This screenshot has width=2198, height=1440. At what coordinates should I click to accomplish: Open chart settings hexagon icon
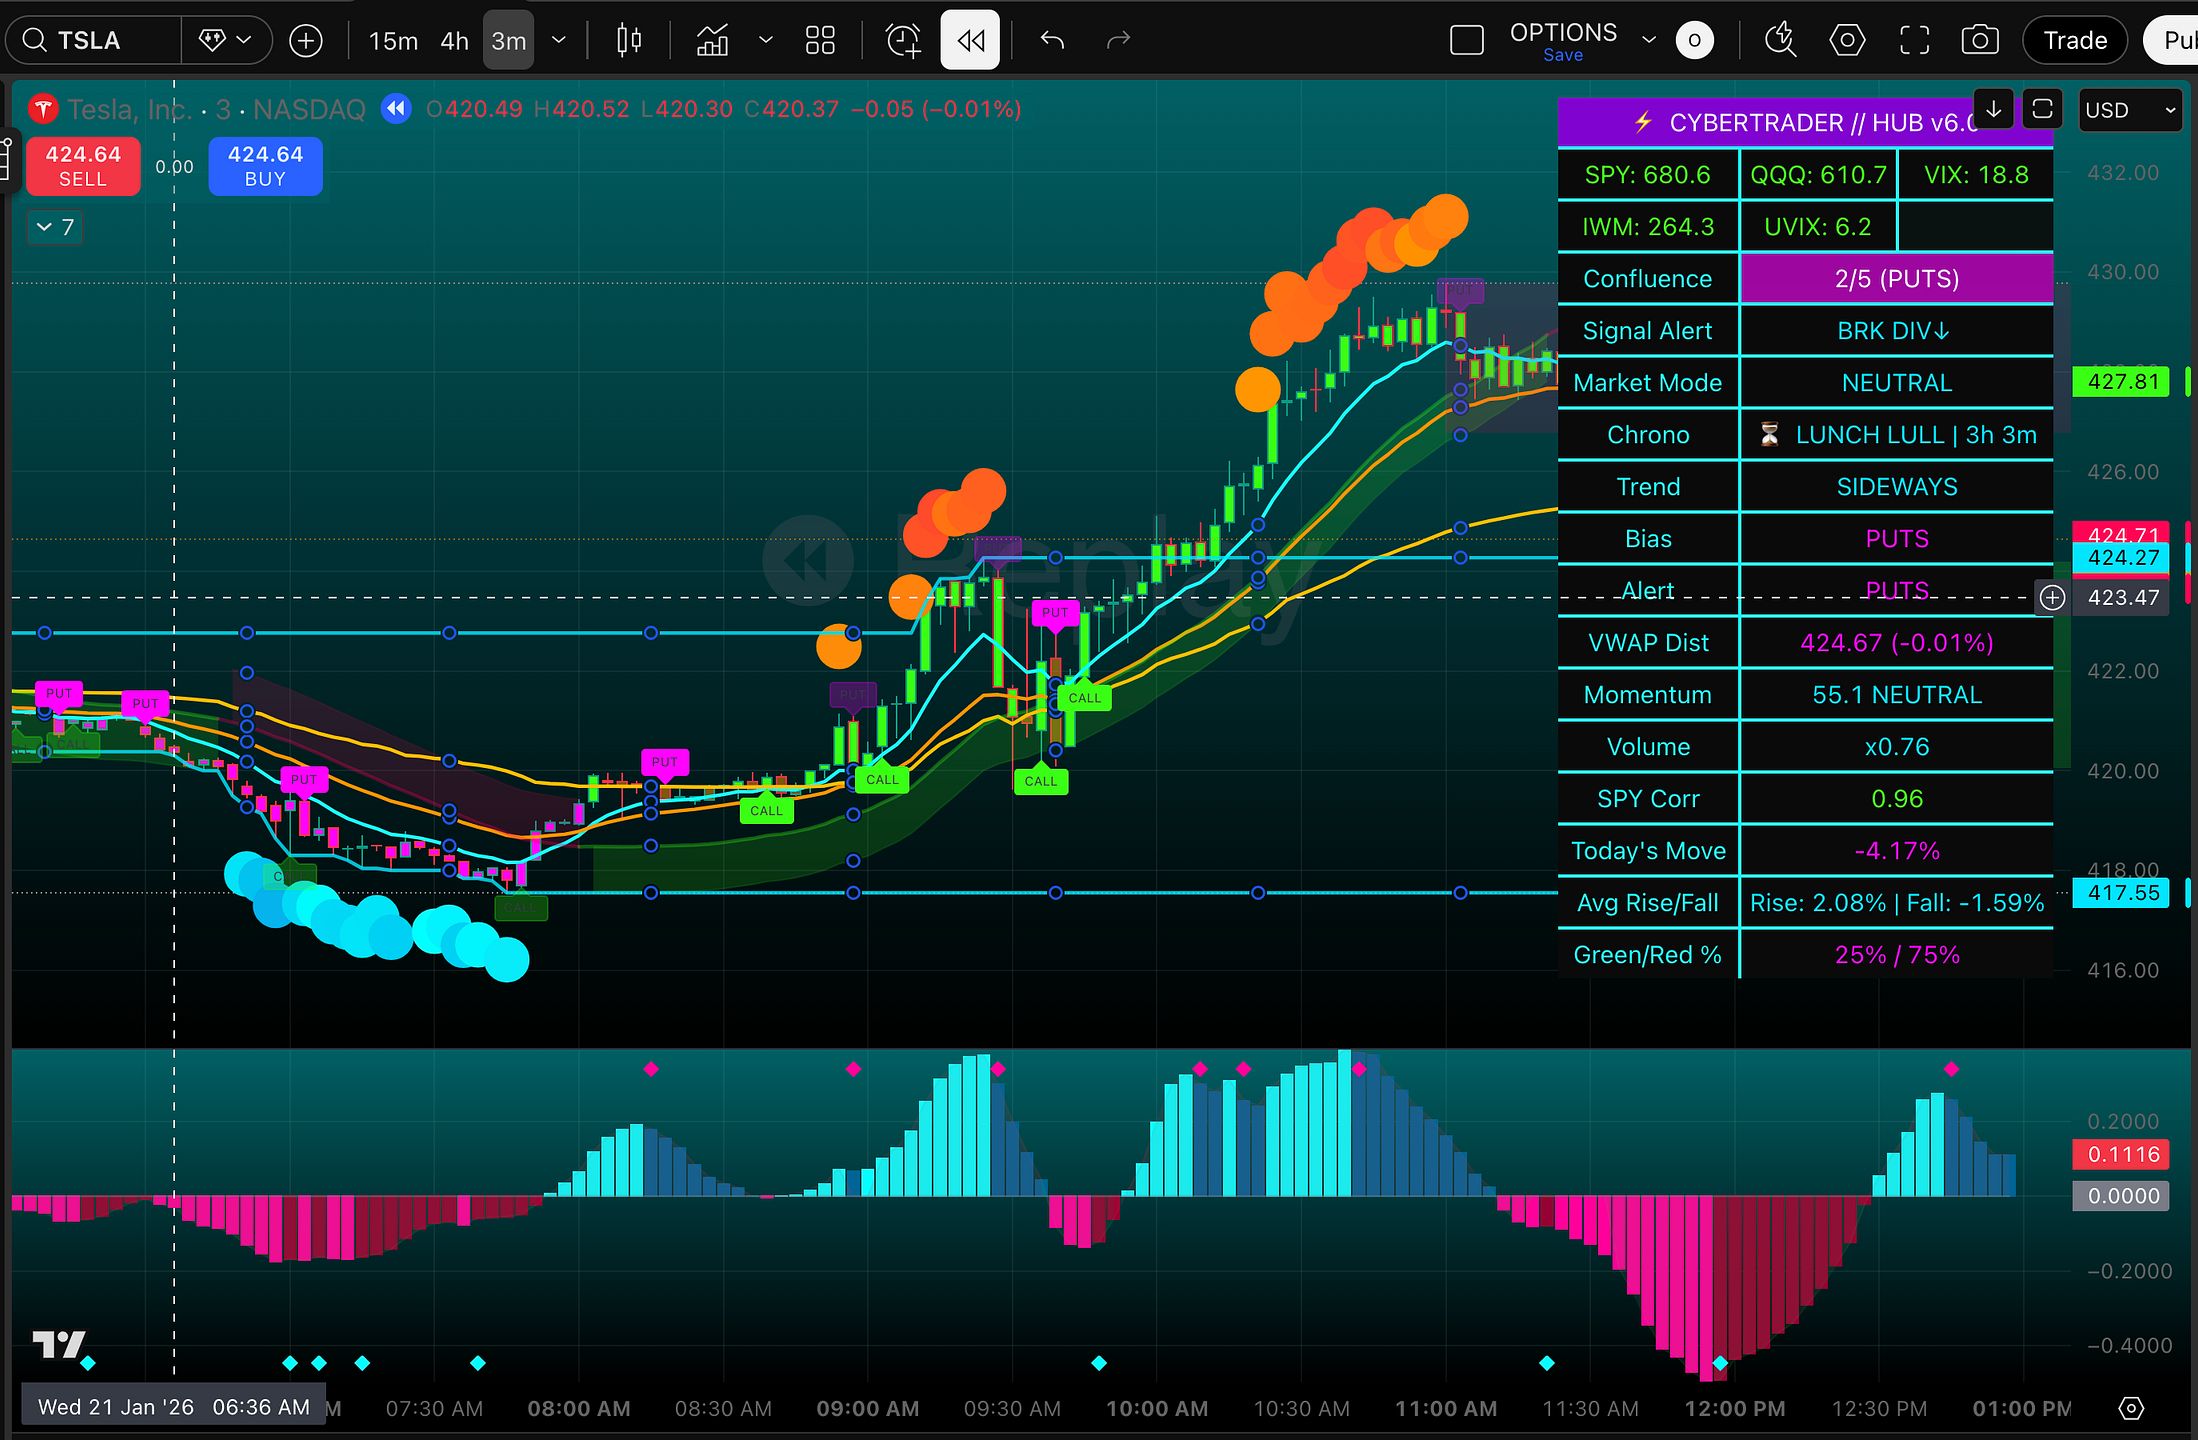1847,40
